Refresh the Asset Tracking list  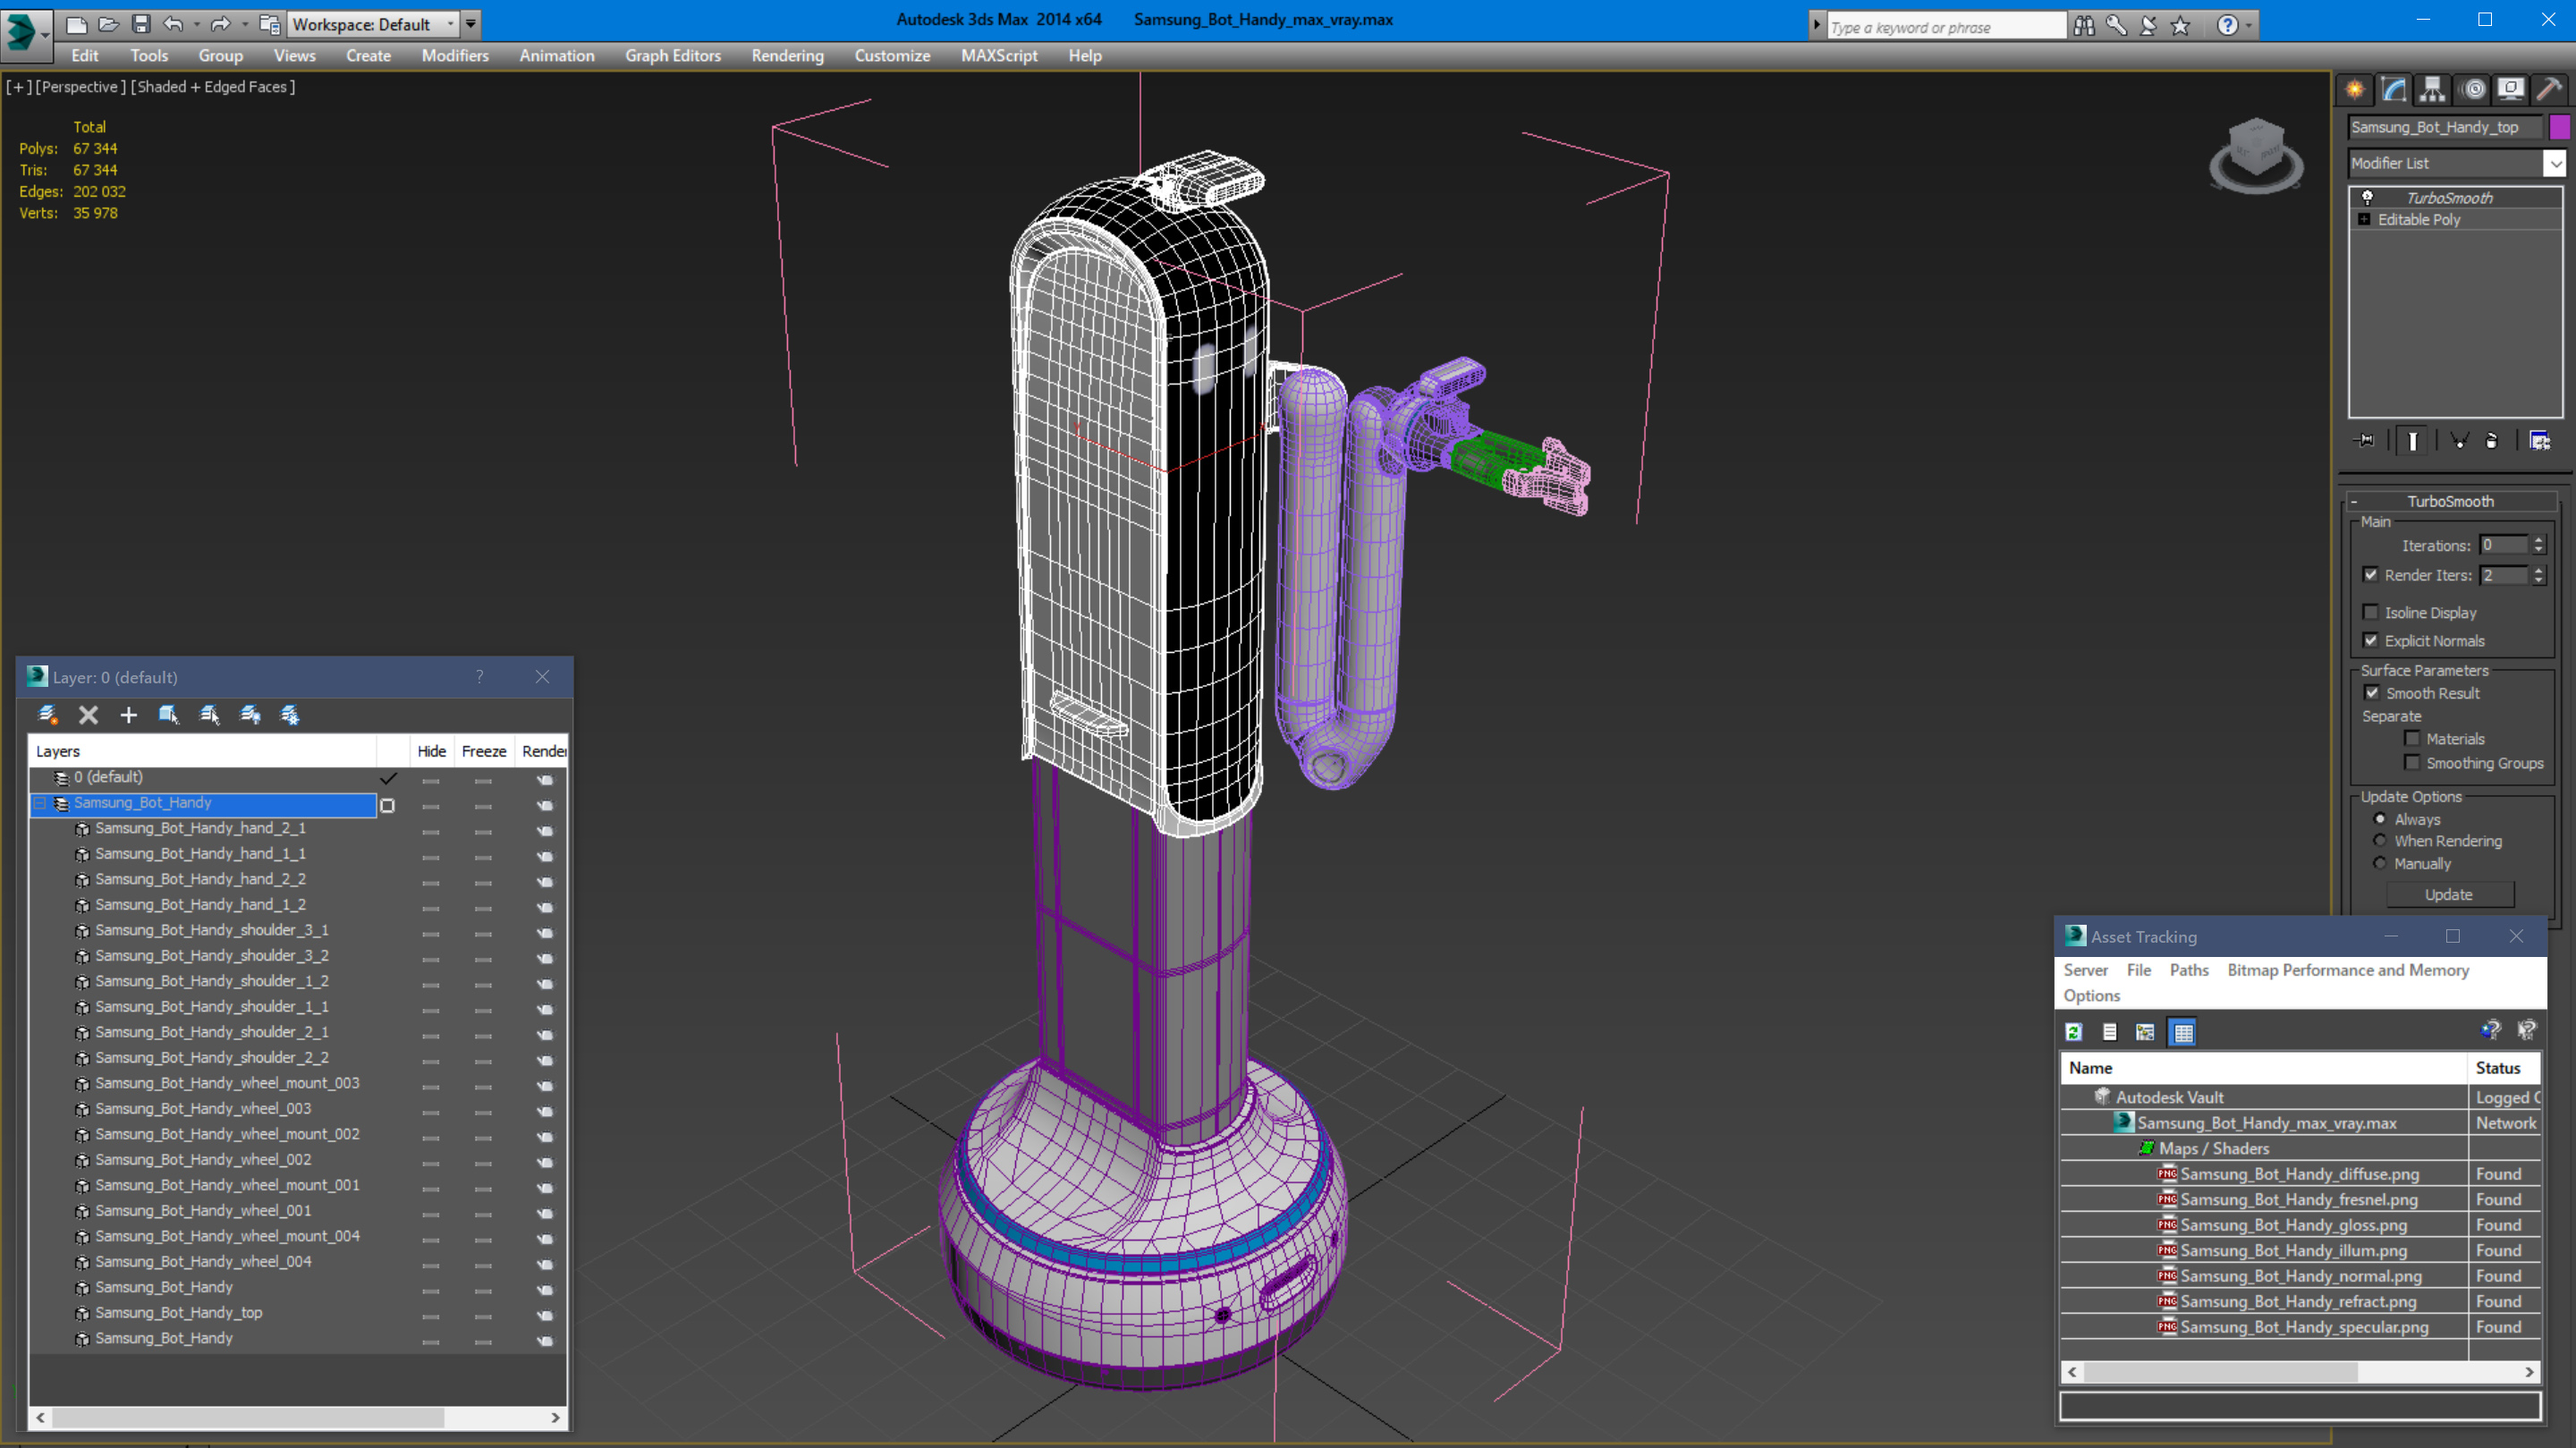2074,1032
